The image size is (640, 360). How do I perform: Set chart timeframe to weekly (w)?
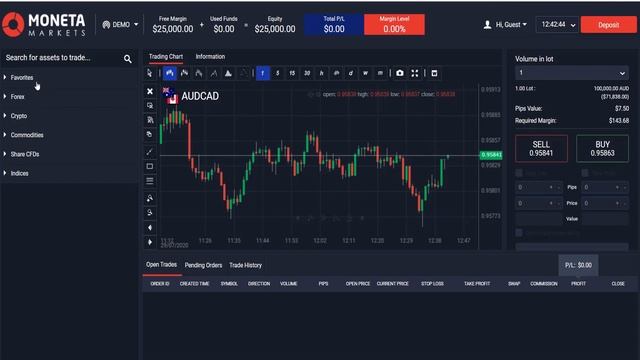[365, 73]
